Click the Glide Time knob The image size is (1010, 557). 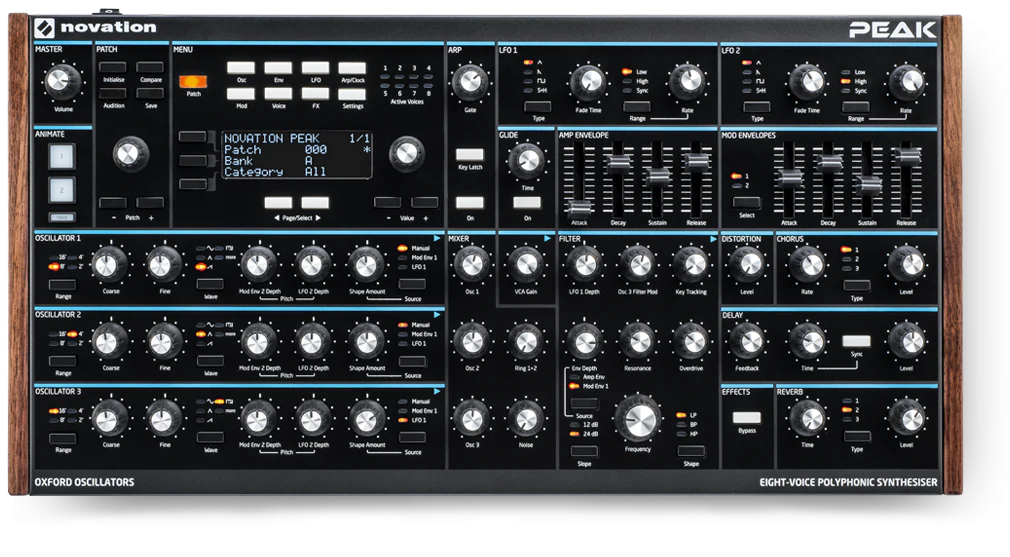(x=527, y=161)
